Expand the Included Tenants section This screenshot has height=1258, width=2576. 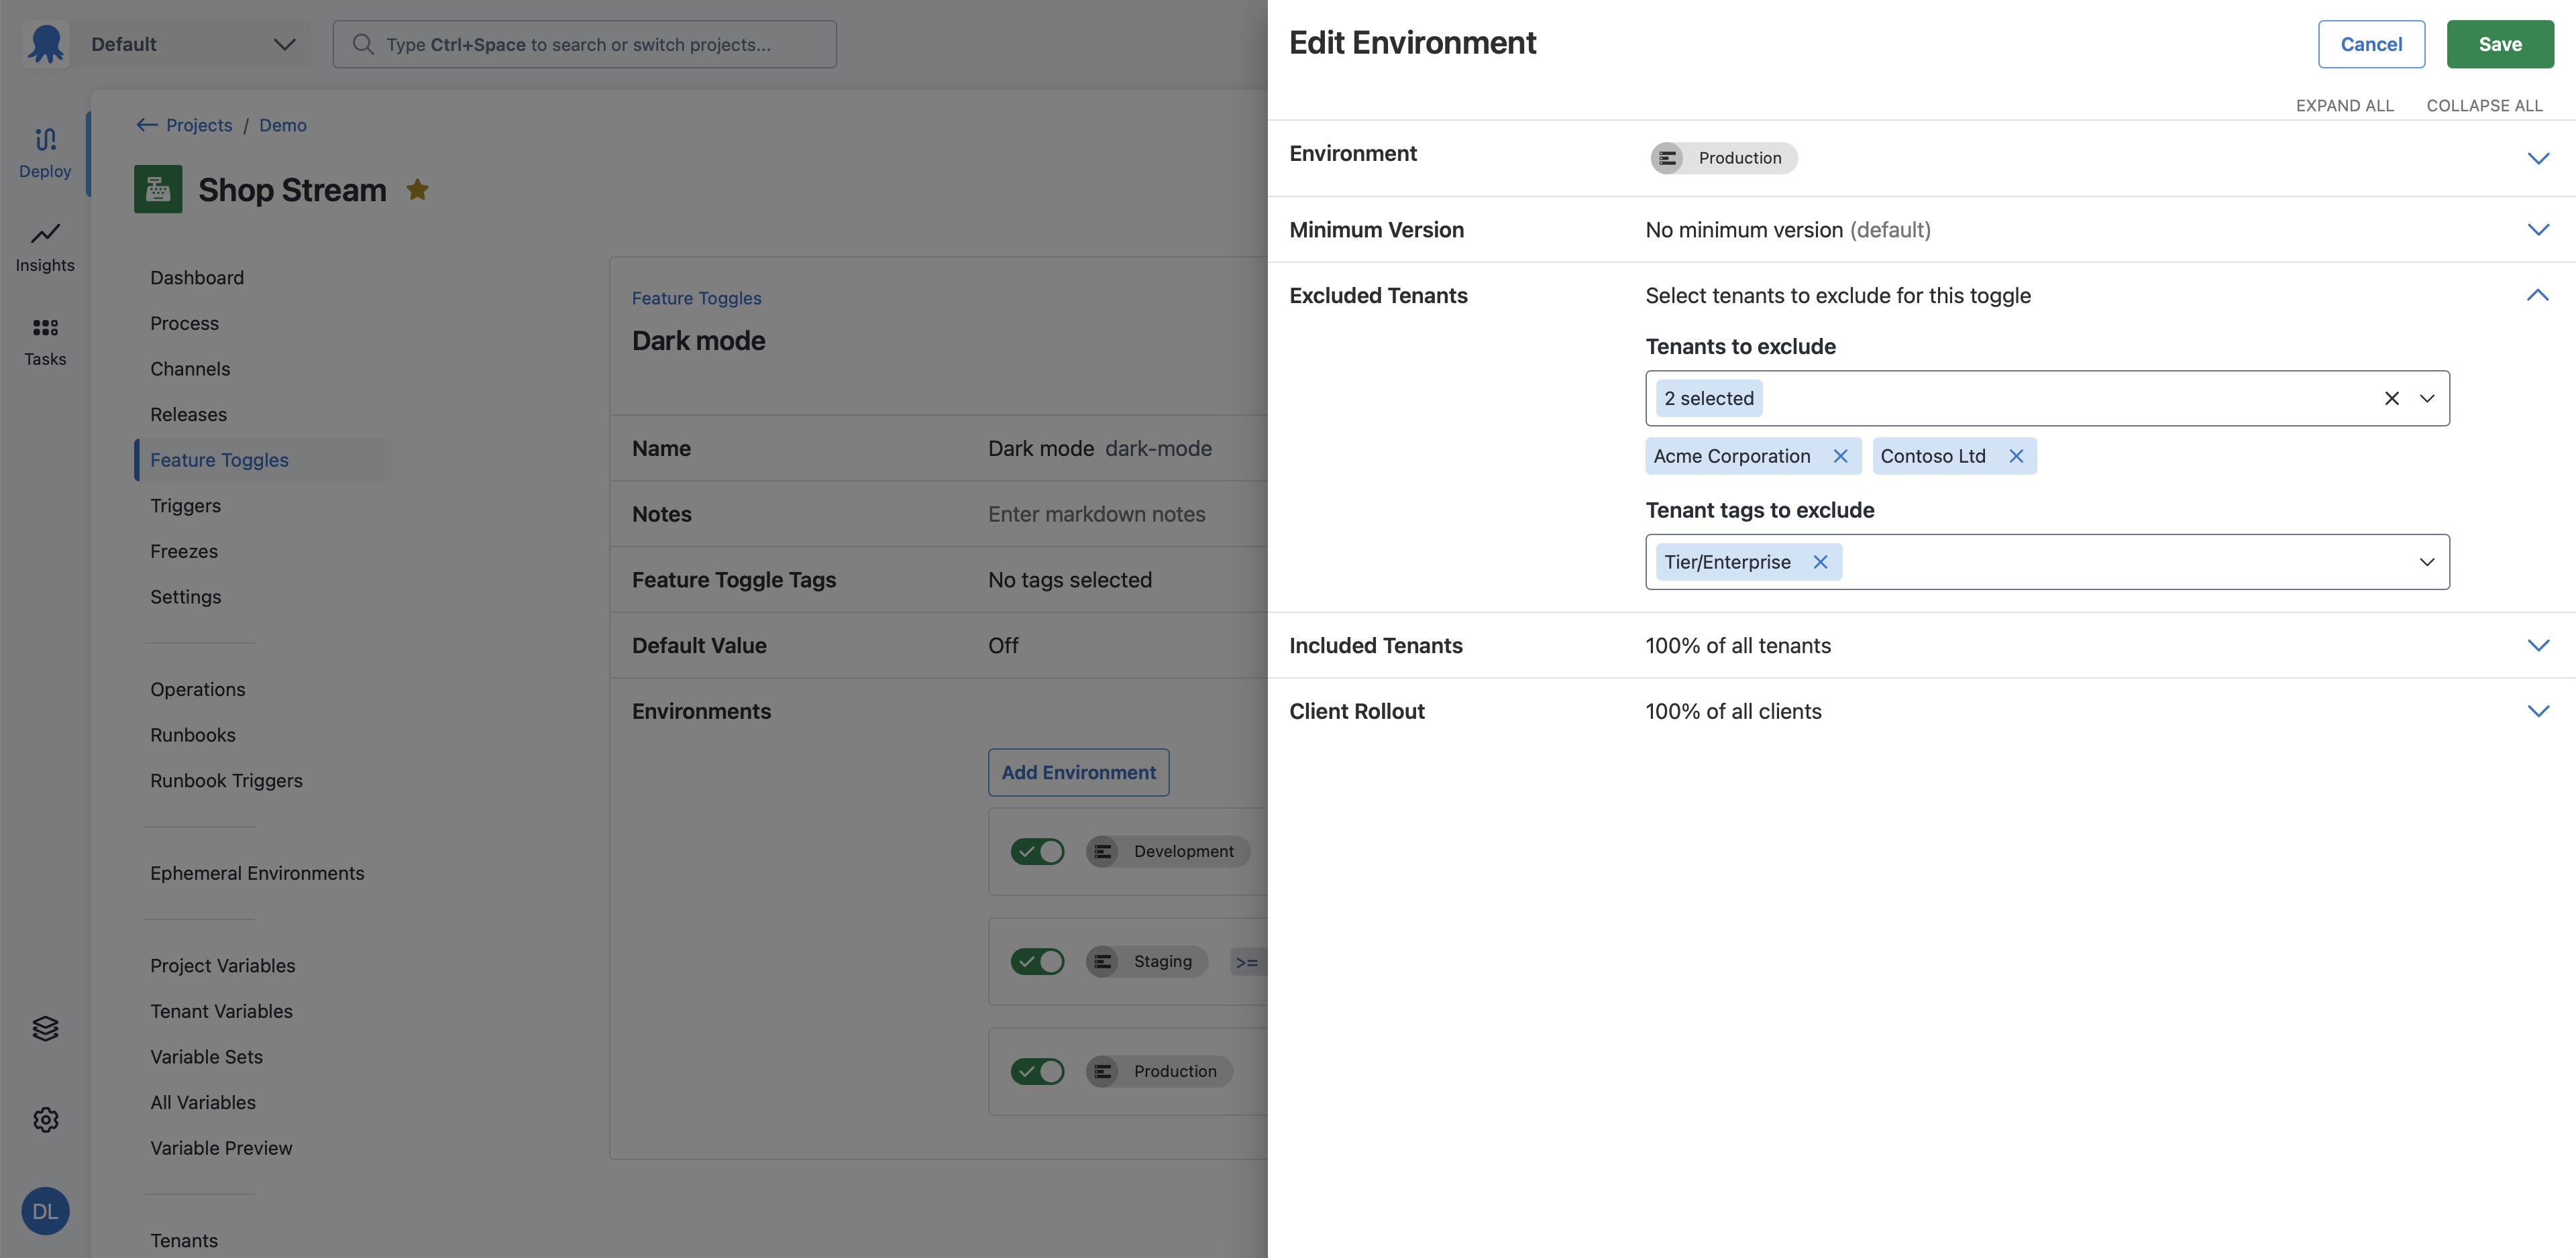[2538, 645]
